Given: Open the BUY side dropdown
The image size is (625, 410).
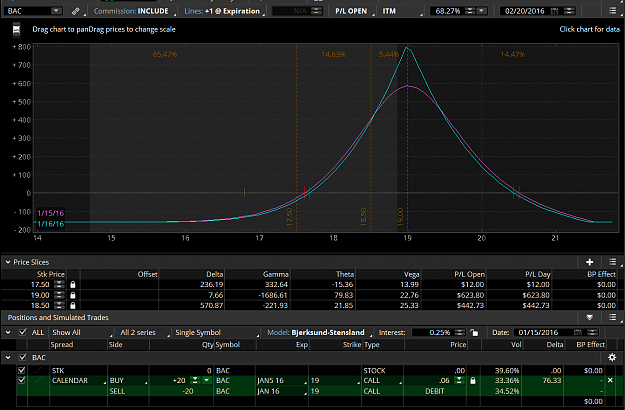Looking at the screenshot, I should coord(128,381).
